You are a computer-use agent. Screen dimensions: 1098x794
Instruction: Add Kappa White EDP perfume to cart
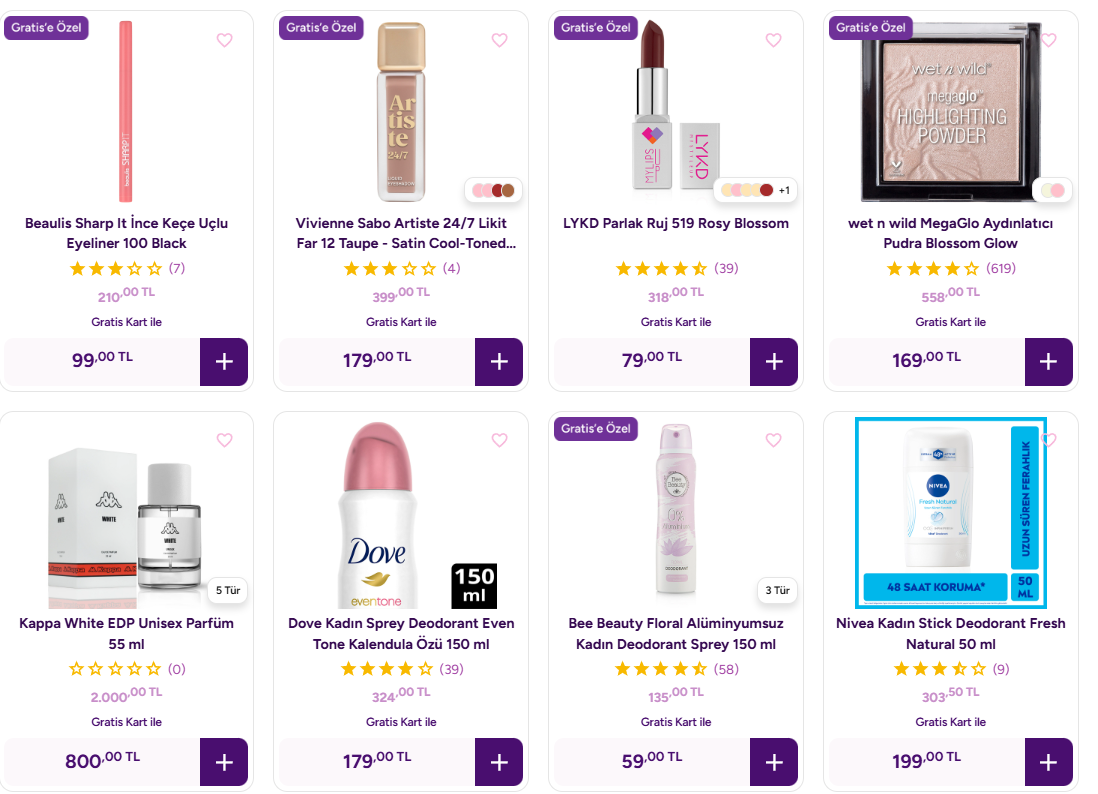tap(224, 762)
